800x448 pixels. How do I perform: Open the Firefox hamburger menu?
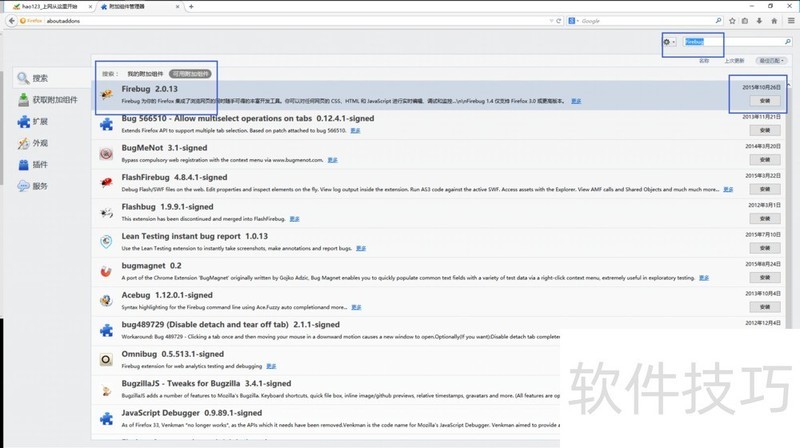click(791, 21)
